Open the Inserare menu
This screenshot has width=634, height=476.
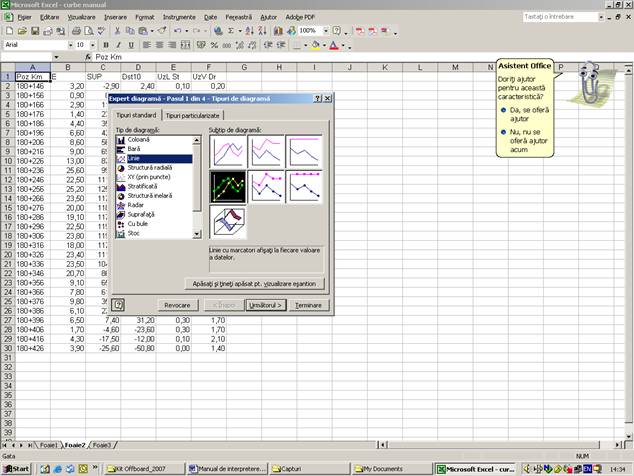[x=115, y=17]
